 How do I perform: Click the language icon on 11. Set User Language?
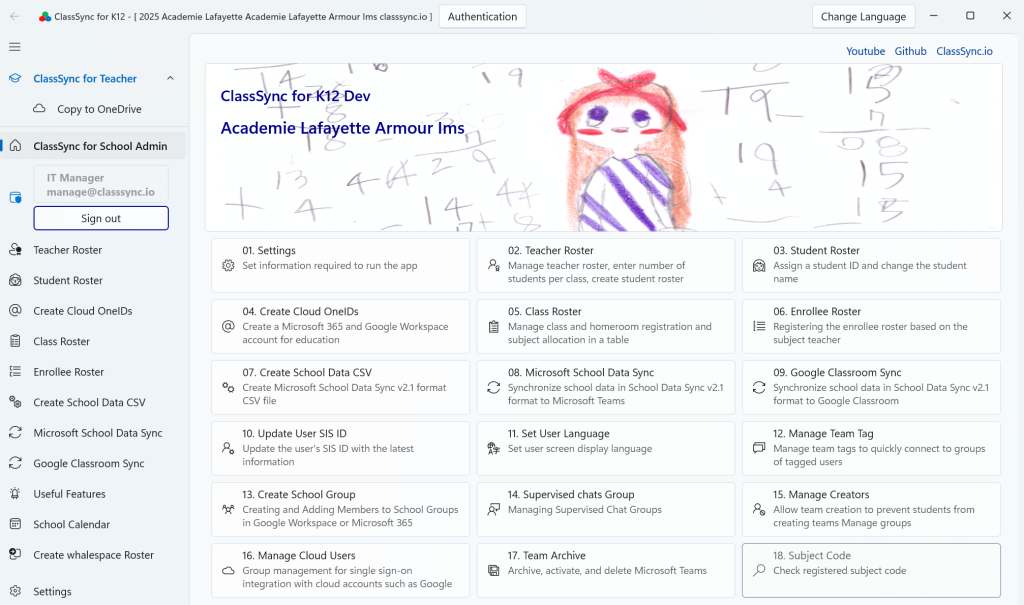click(x=494, y=448)
